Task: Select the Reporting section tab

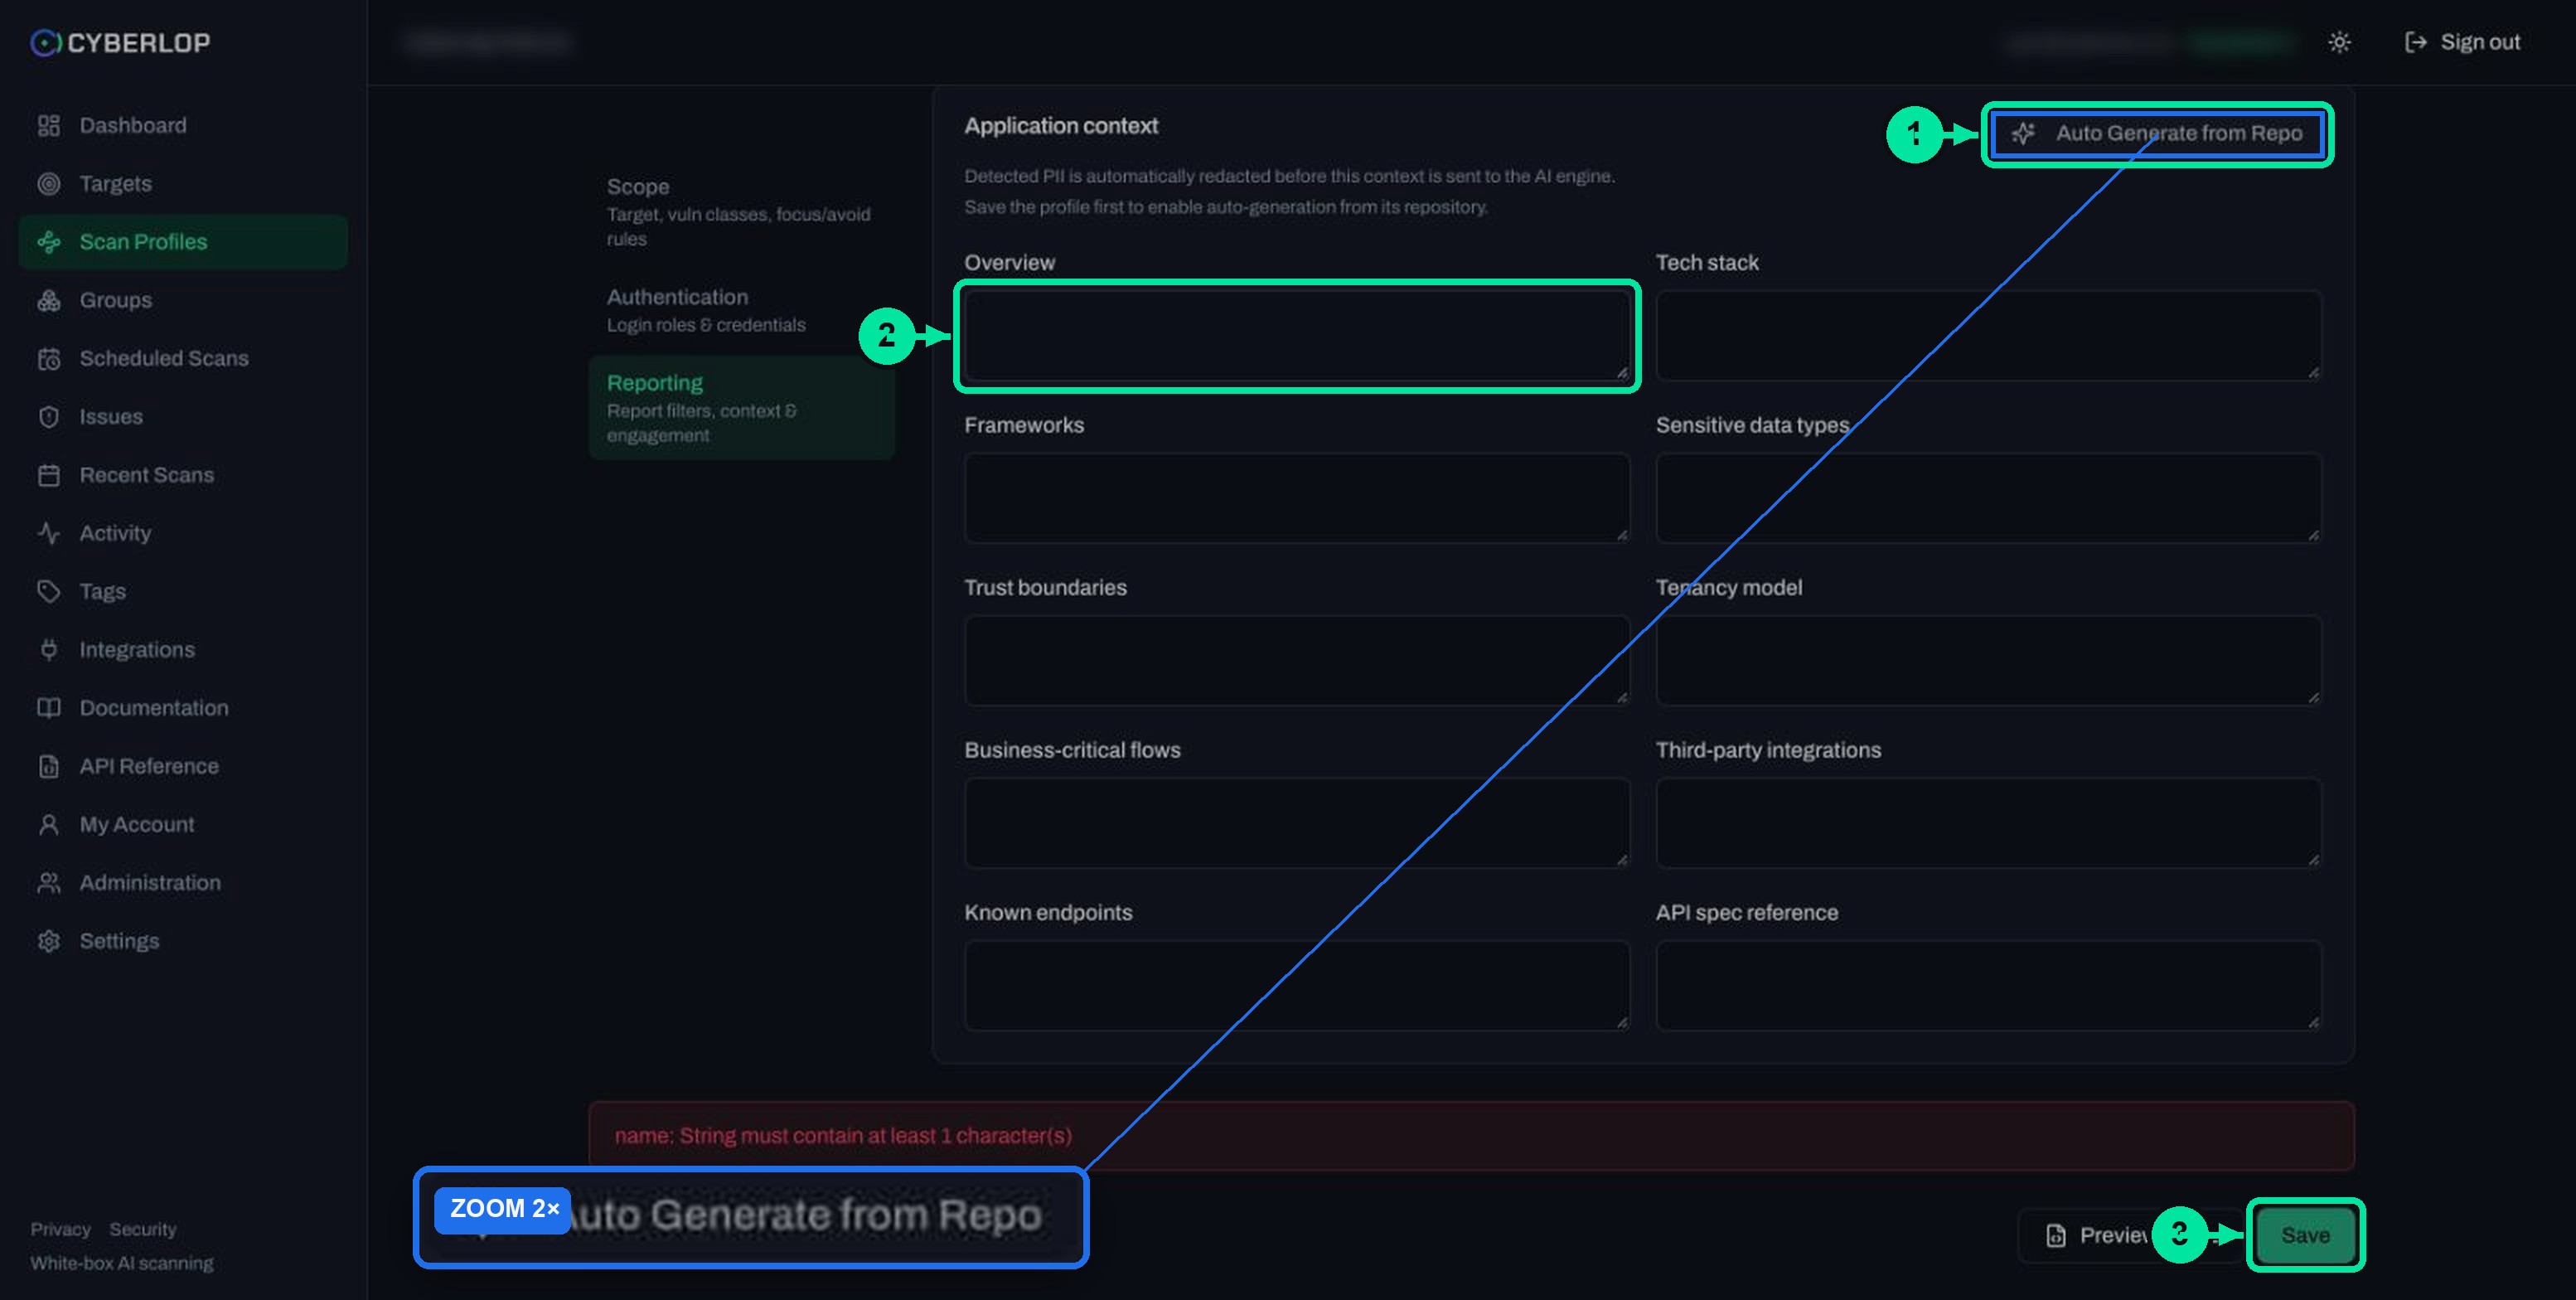Action: (x=741, y=408)
